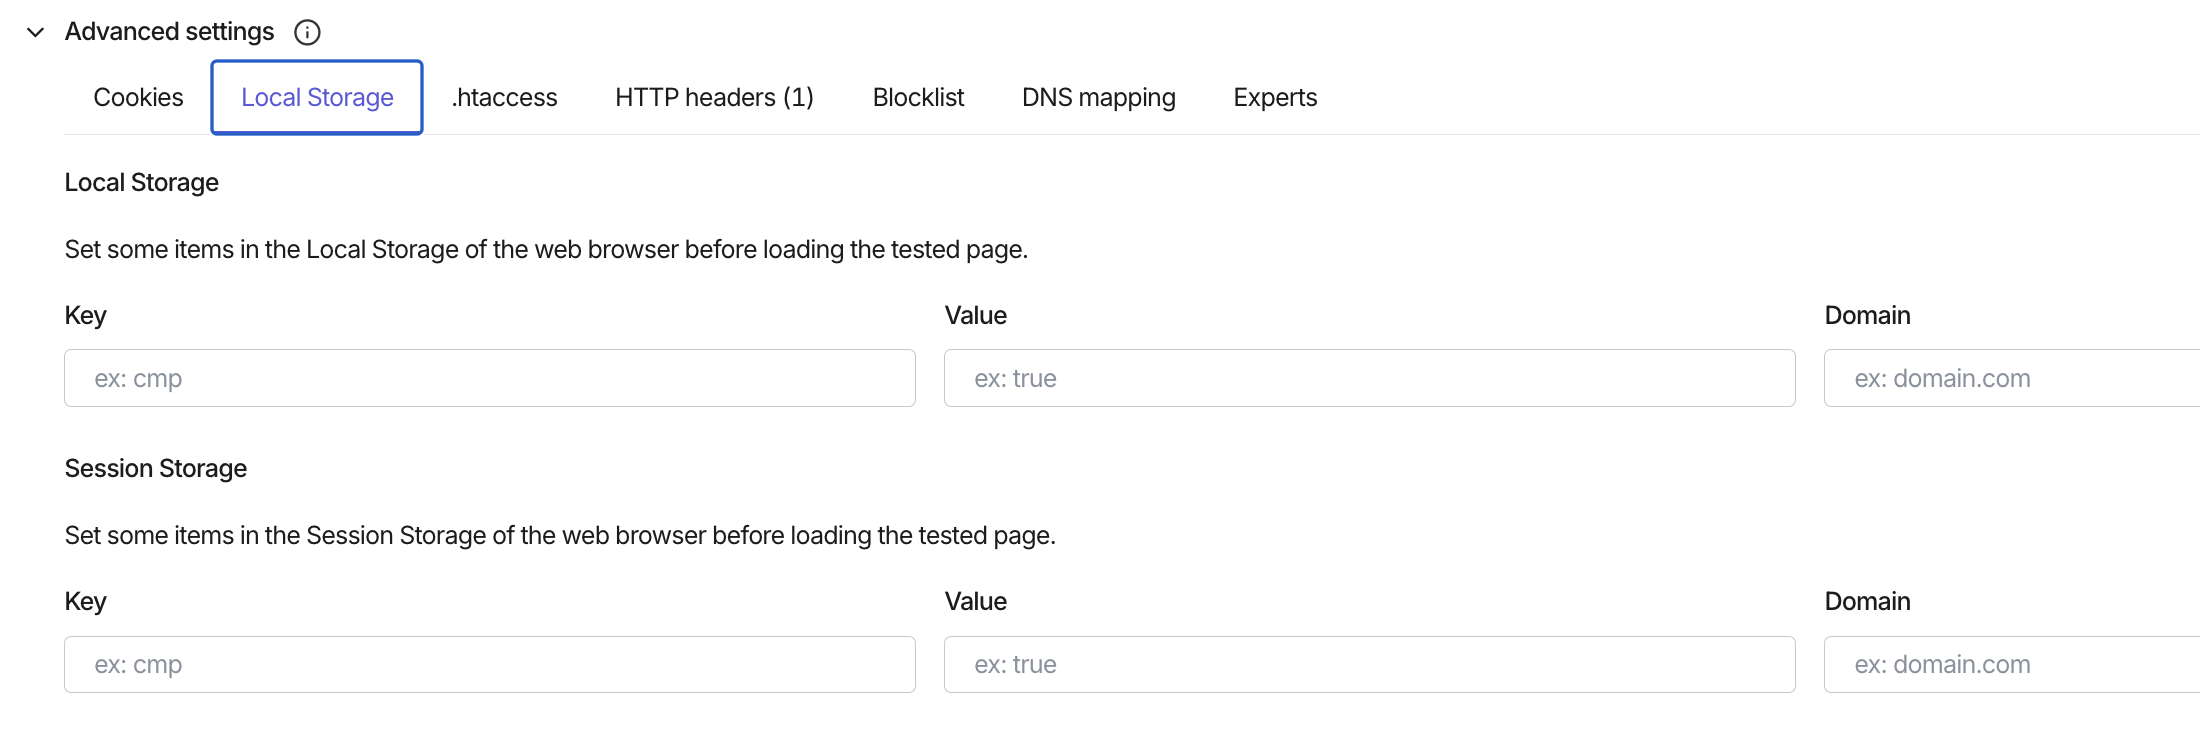Click the Session Storage section heading
The height and width of the screenshot is (742, 2200).
click(155, 468)
